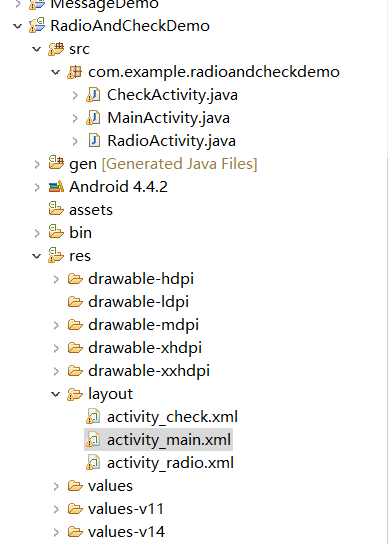
Task: Click the values-v11 folder icon
Action: (75, 509)
